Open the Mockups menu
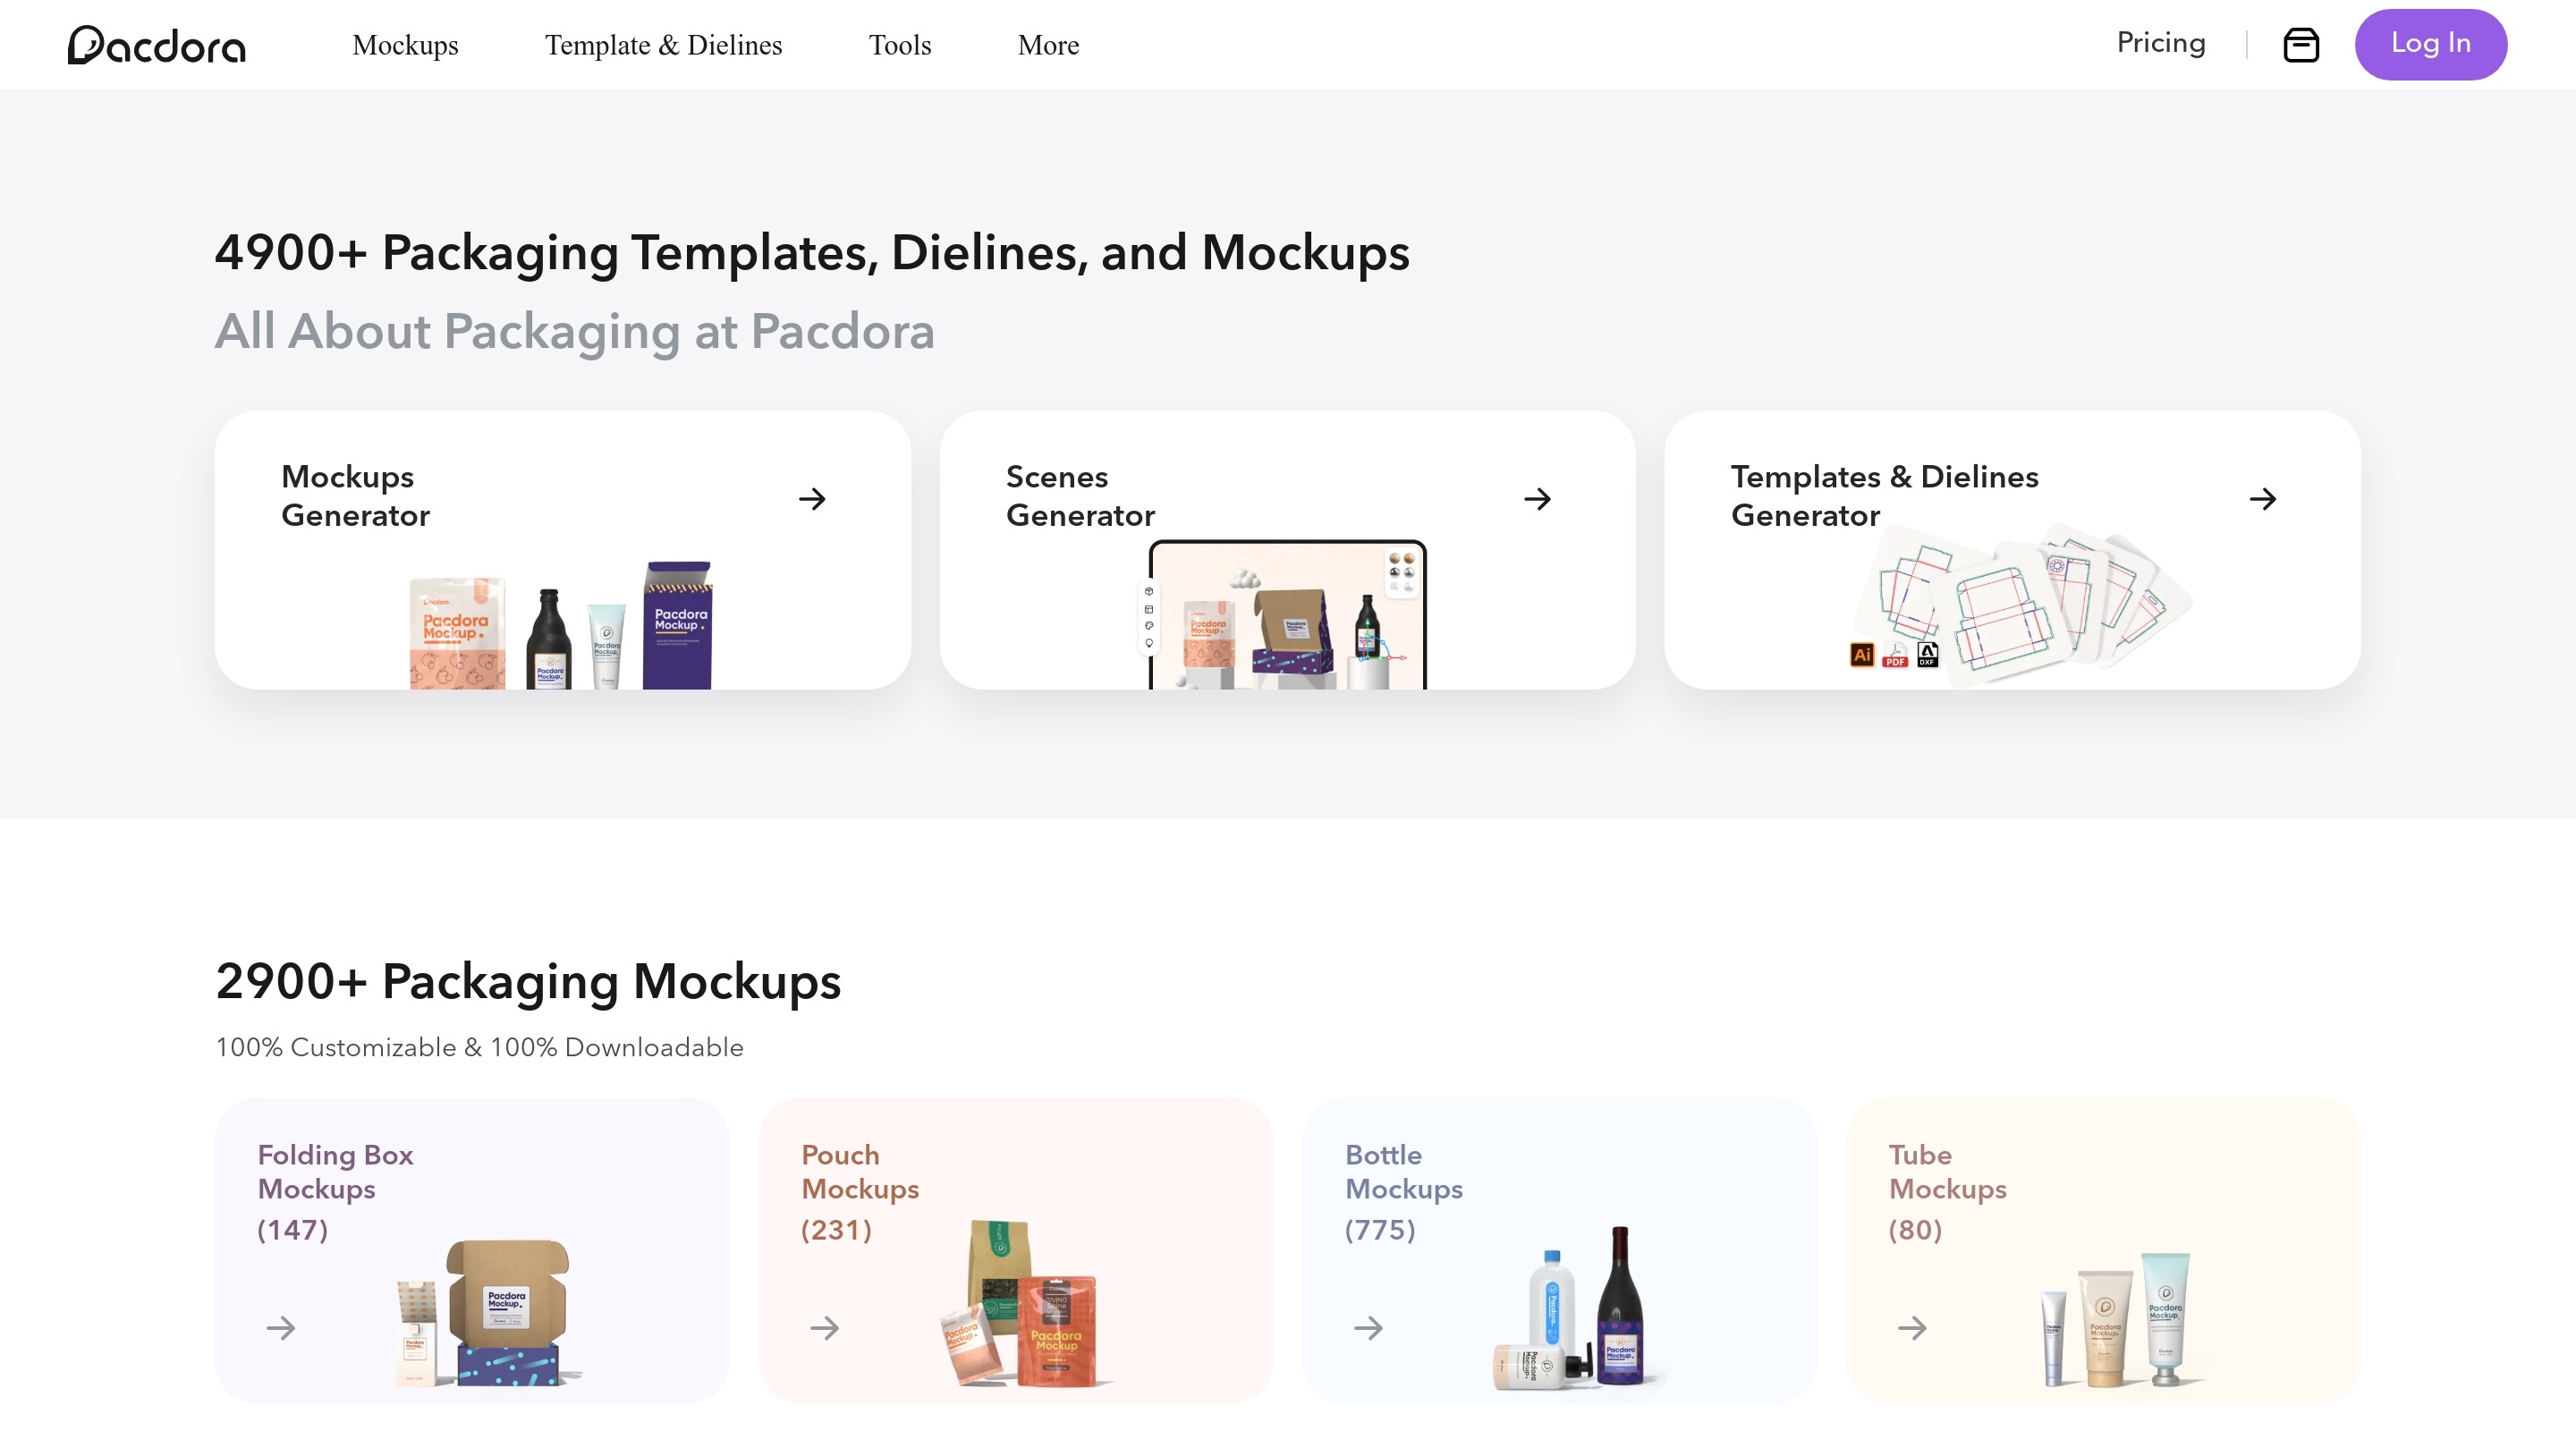 (x=405, y=45)
